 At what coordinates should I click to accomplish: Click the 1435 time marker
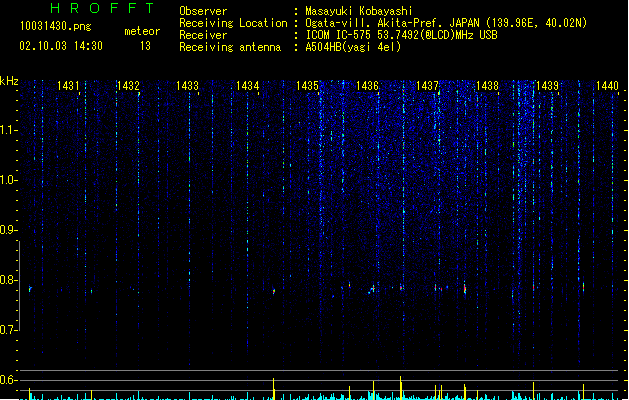tap(307, 86)
